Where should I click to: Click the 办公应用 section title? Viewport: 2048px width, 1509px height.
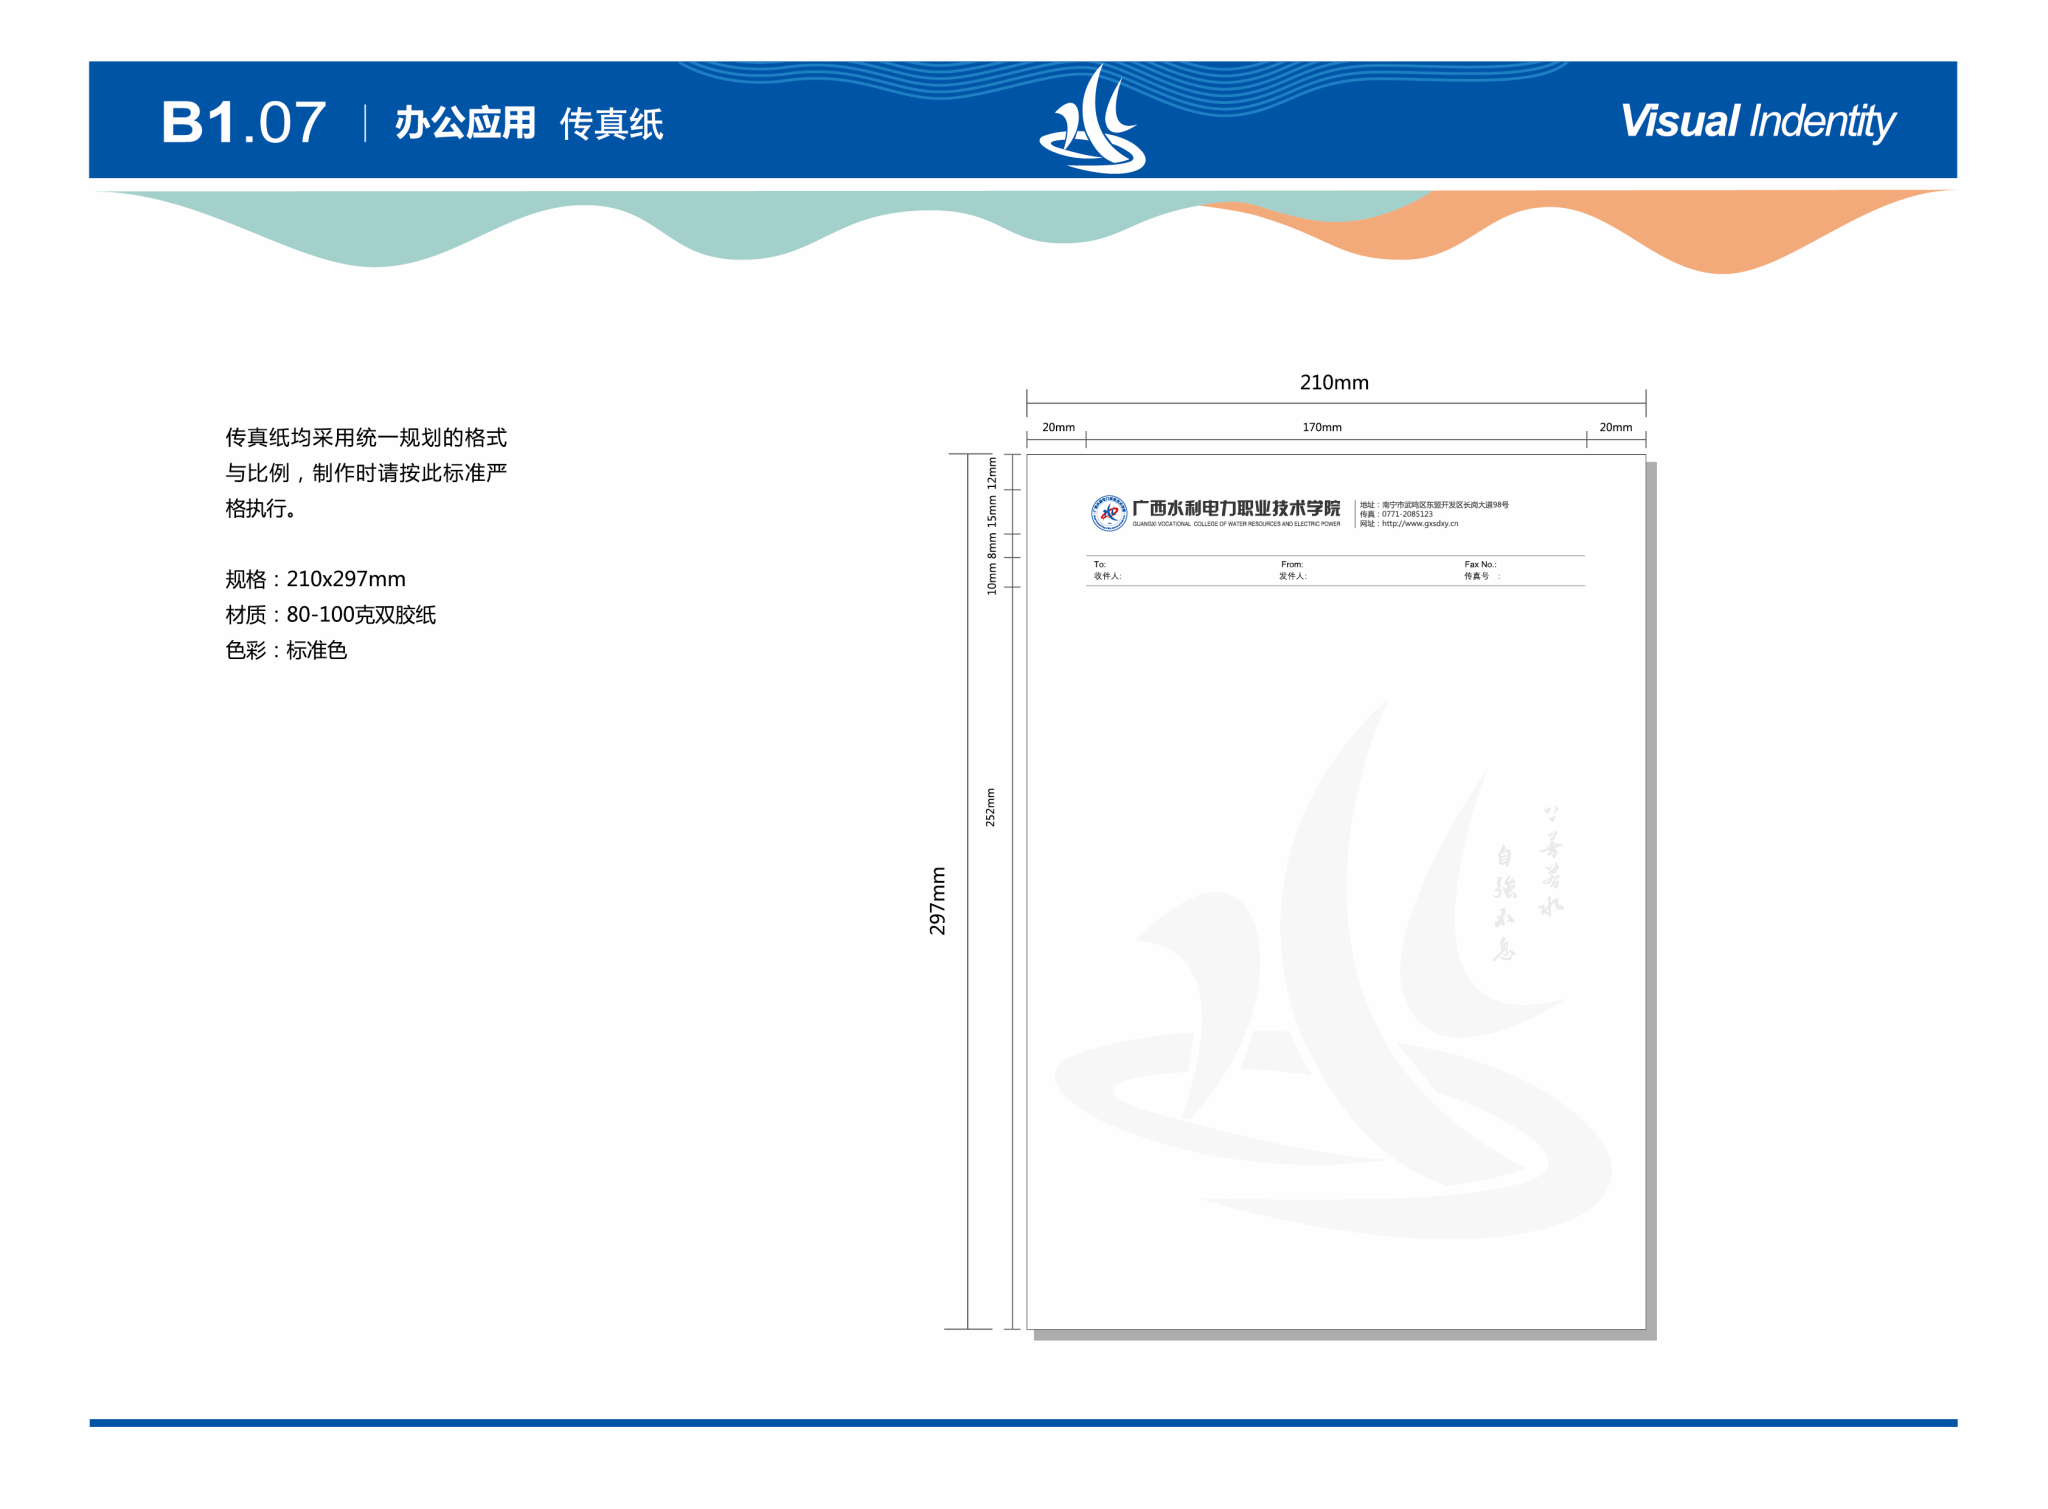(x=465, y=123)
